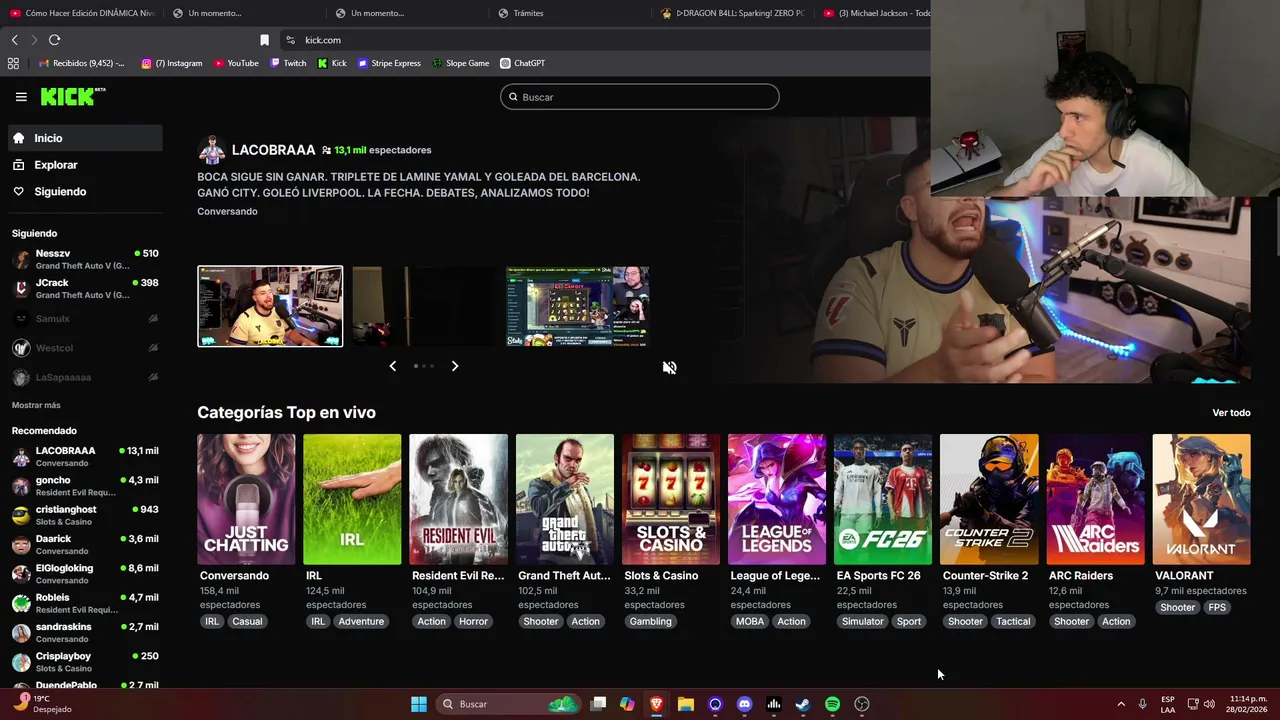This screenshot has width=1280, height=720.
Task: Click the MOBA tag under League of Legends
Action: [x=749, y=621]
